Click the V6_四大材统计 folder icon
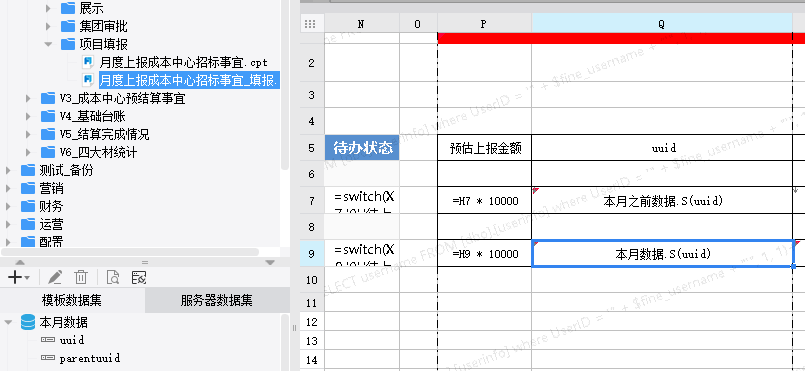805x371 pixels. [48, 152]
